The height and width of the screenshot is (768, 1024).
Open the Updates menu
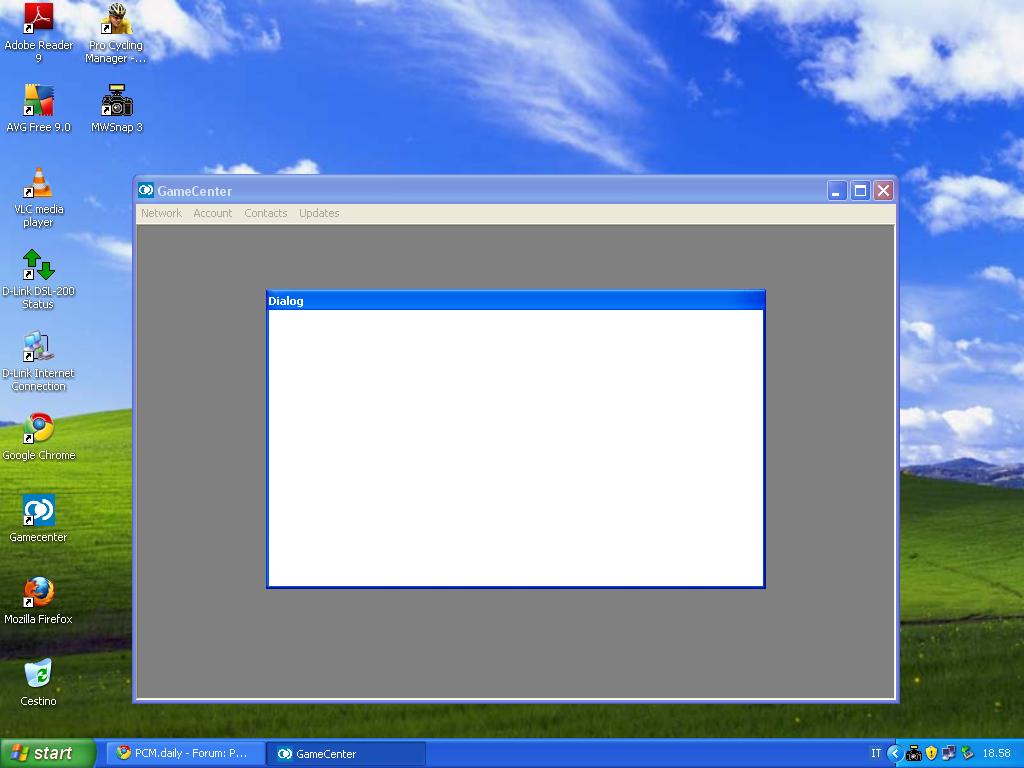pyautogui.click(x=319, y=213)
